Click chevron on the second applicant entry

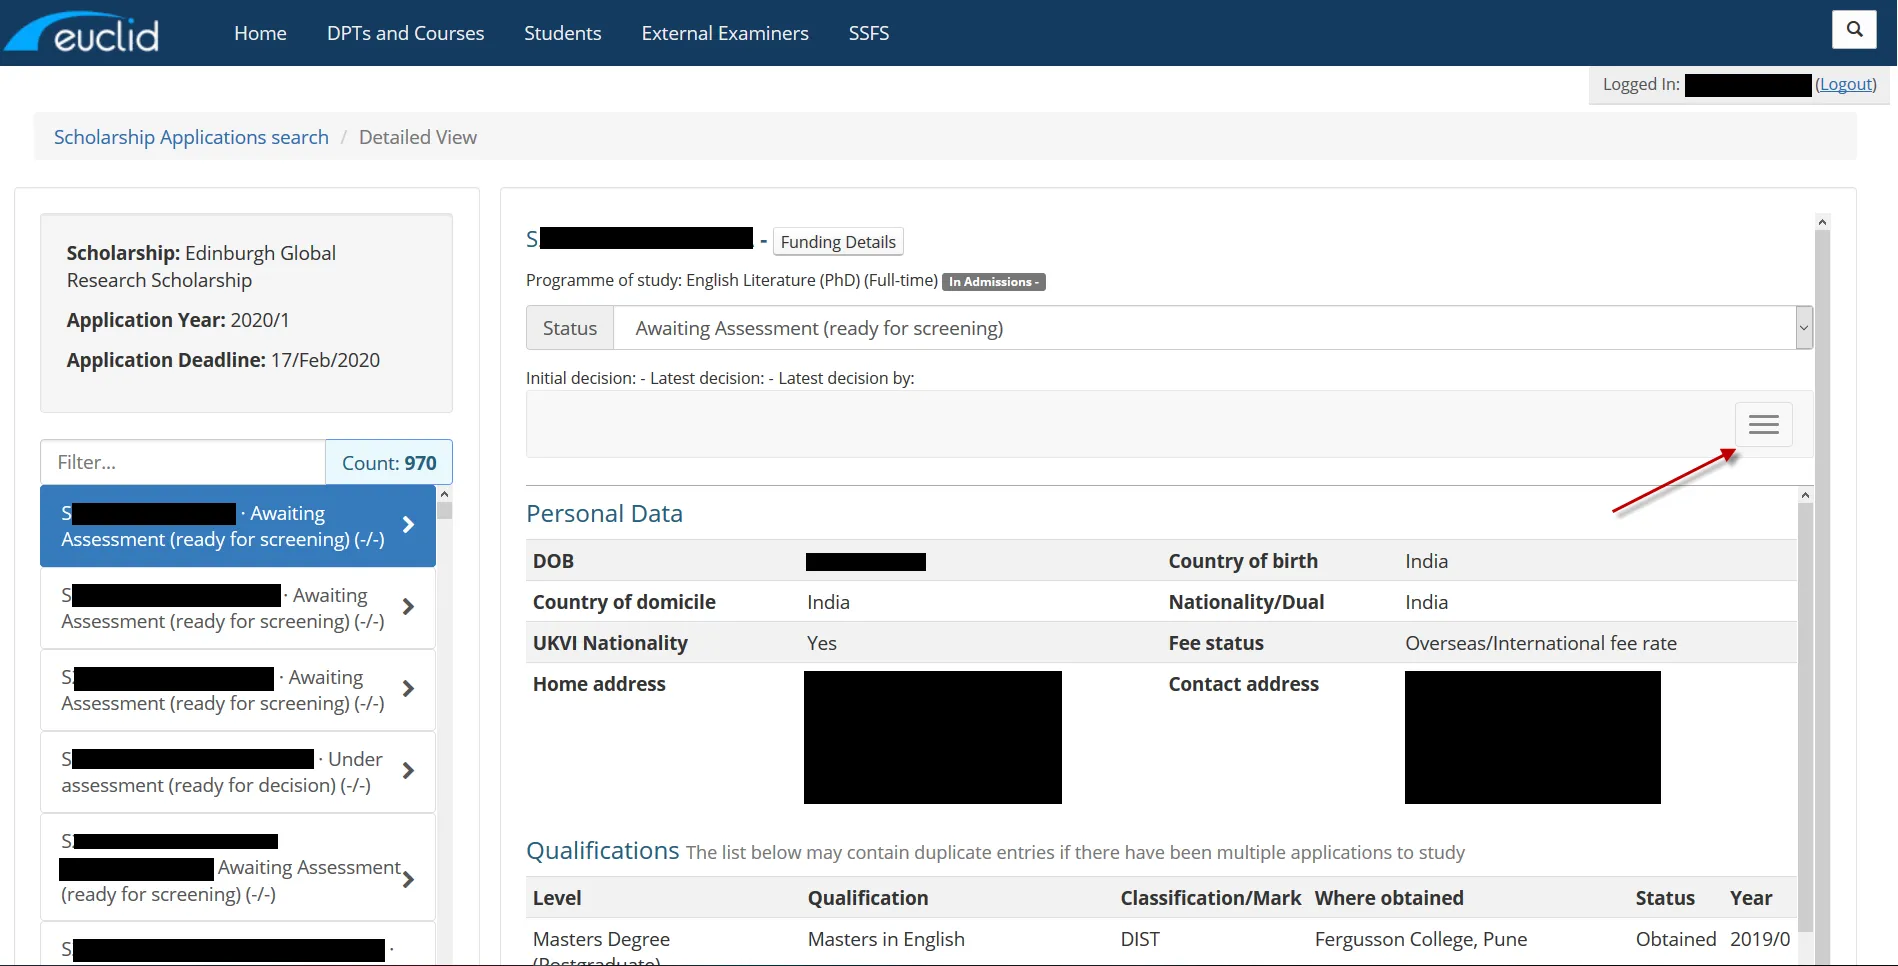(x=408, y=607)
